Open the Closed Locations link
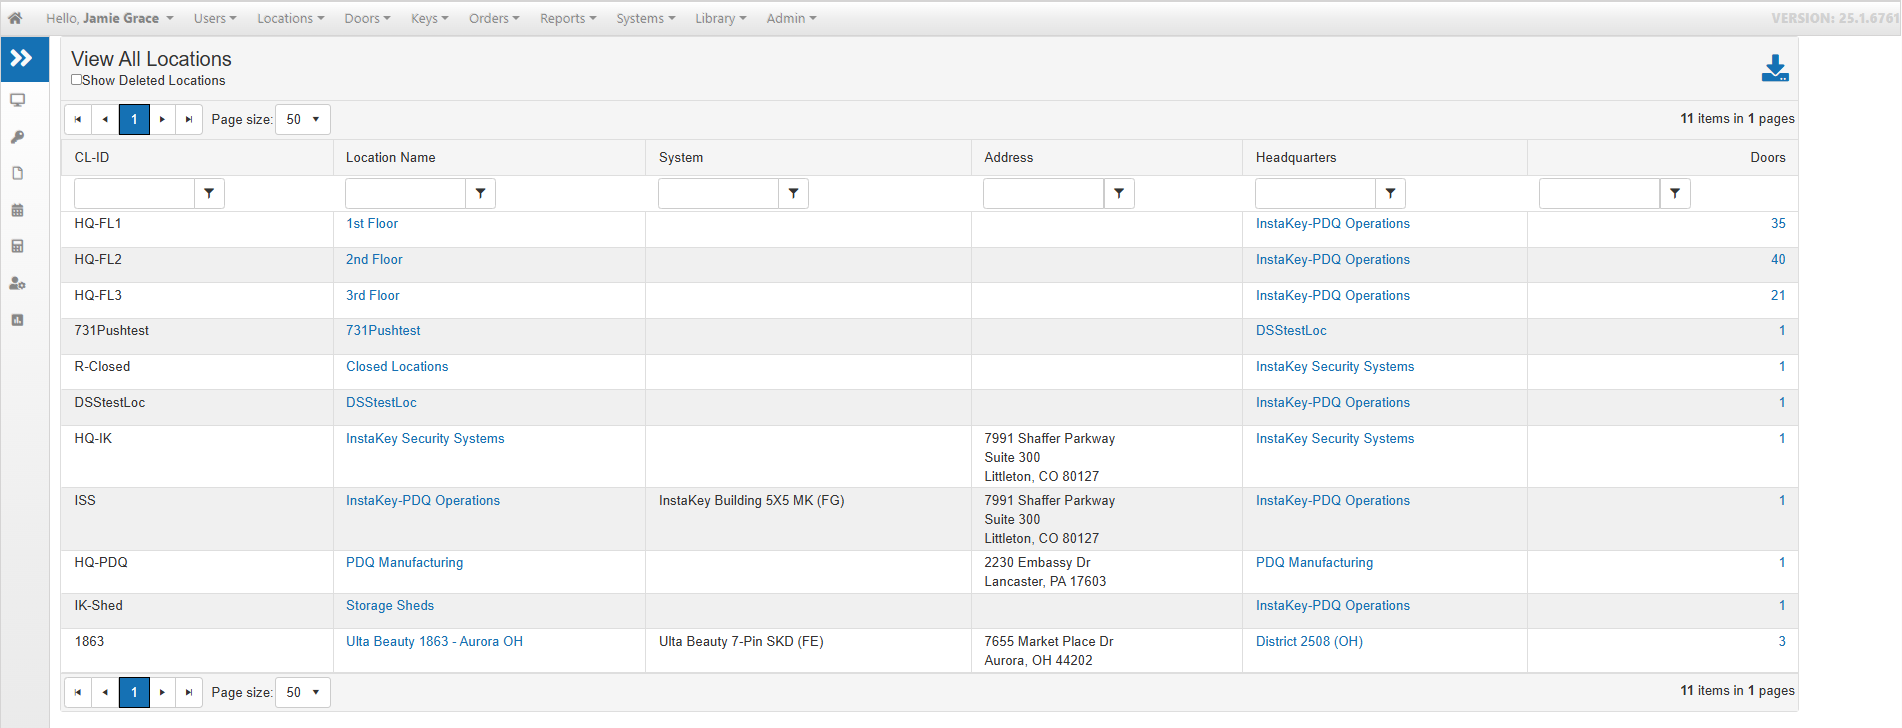This screenshot has height=728, width=1902. 397,367
